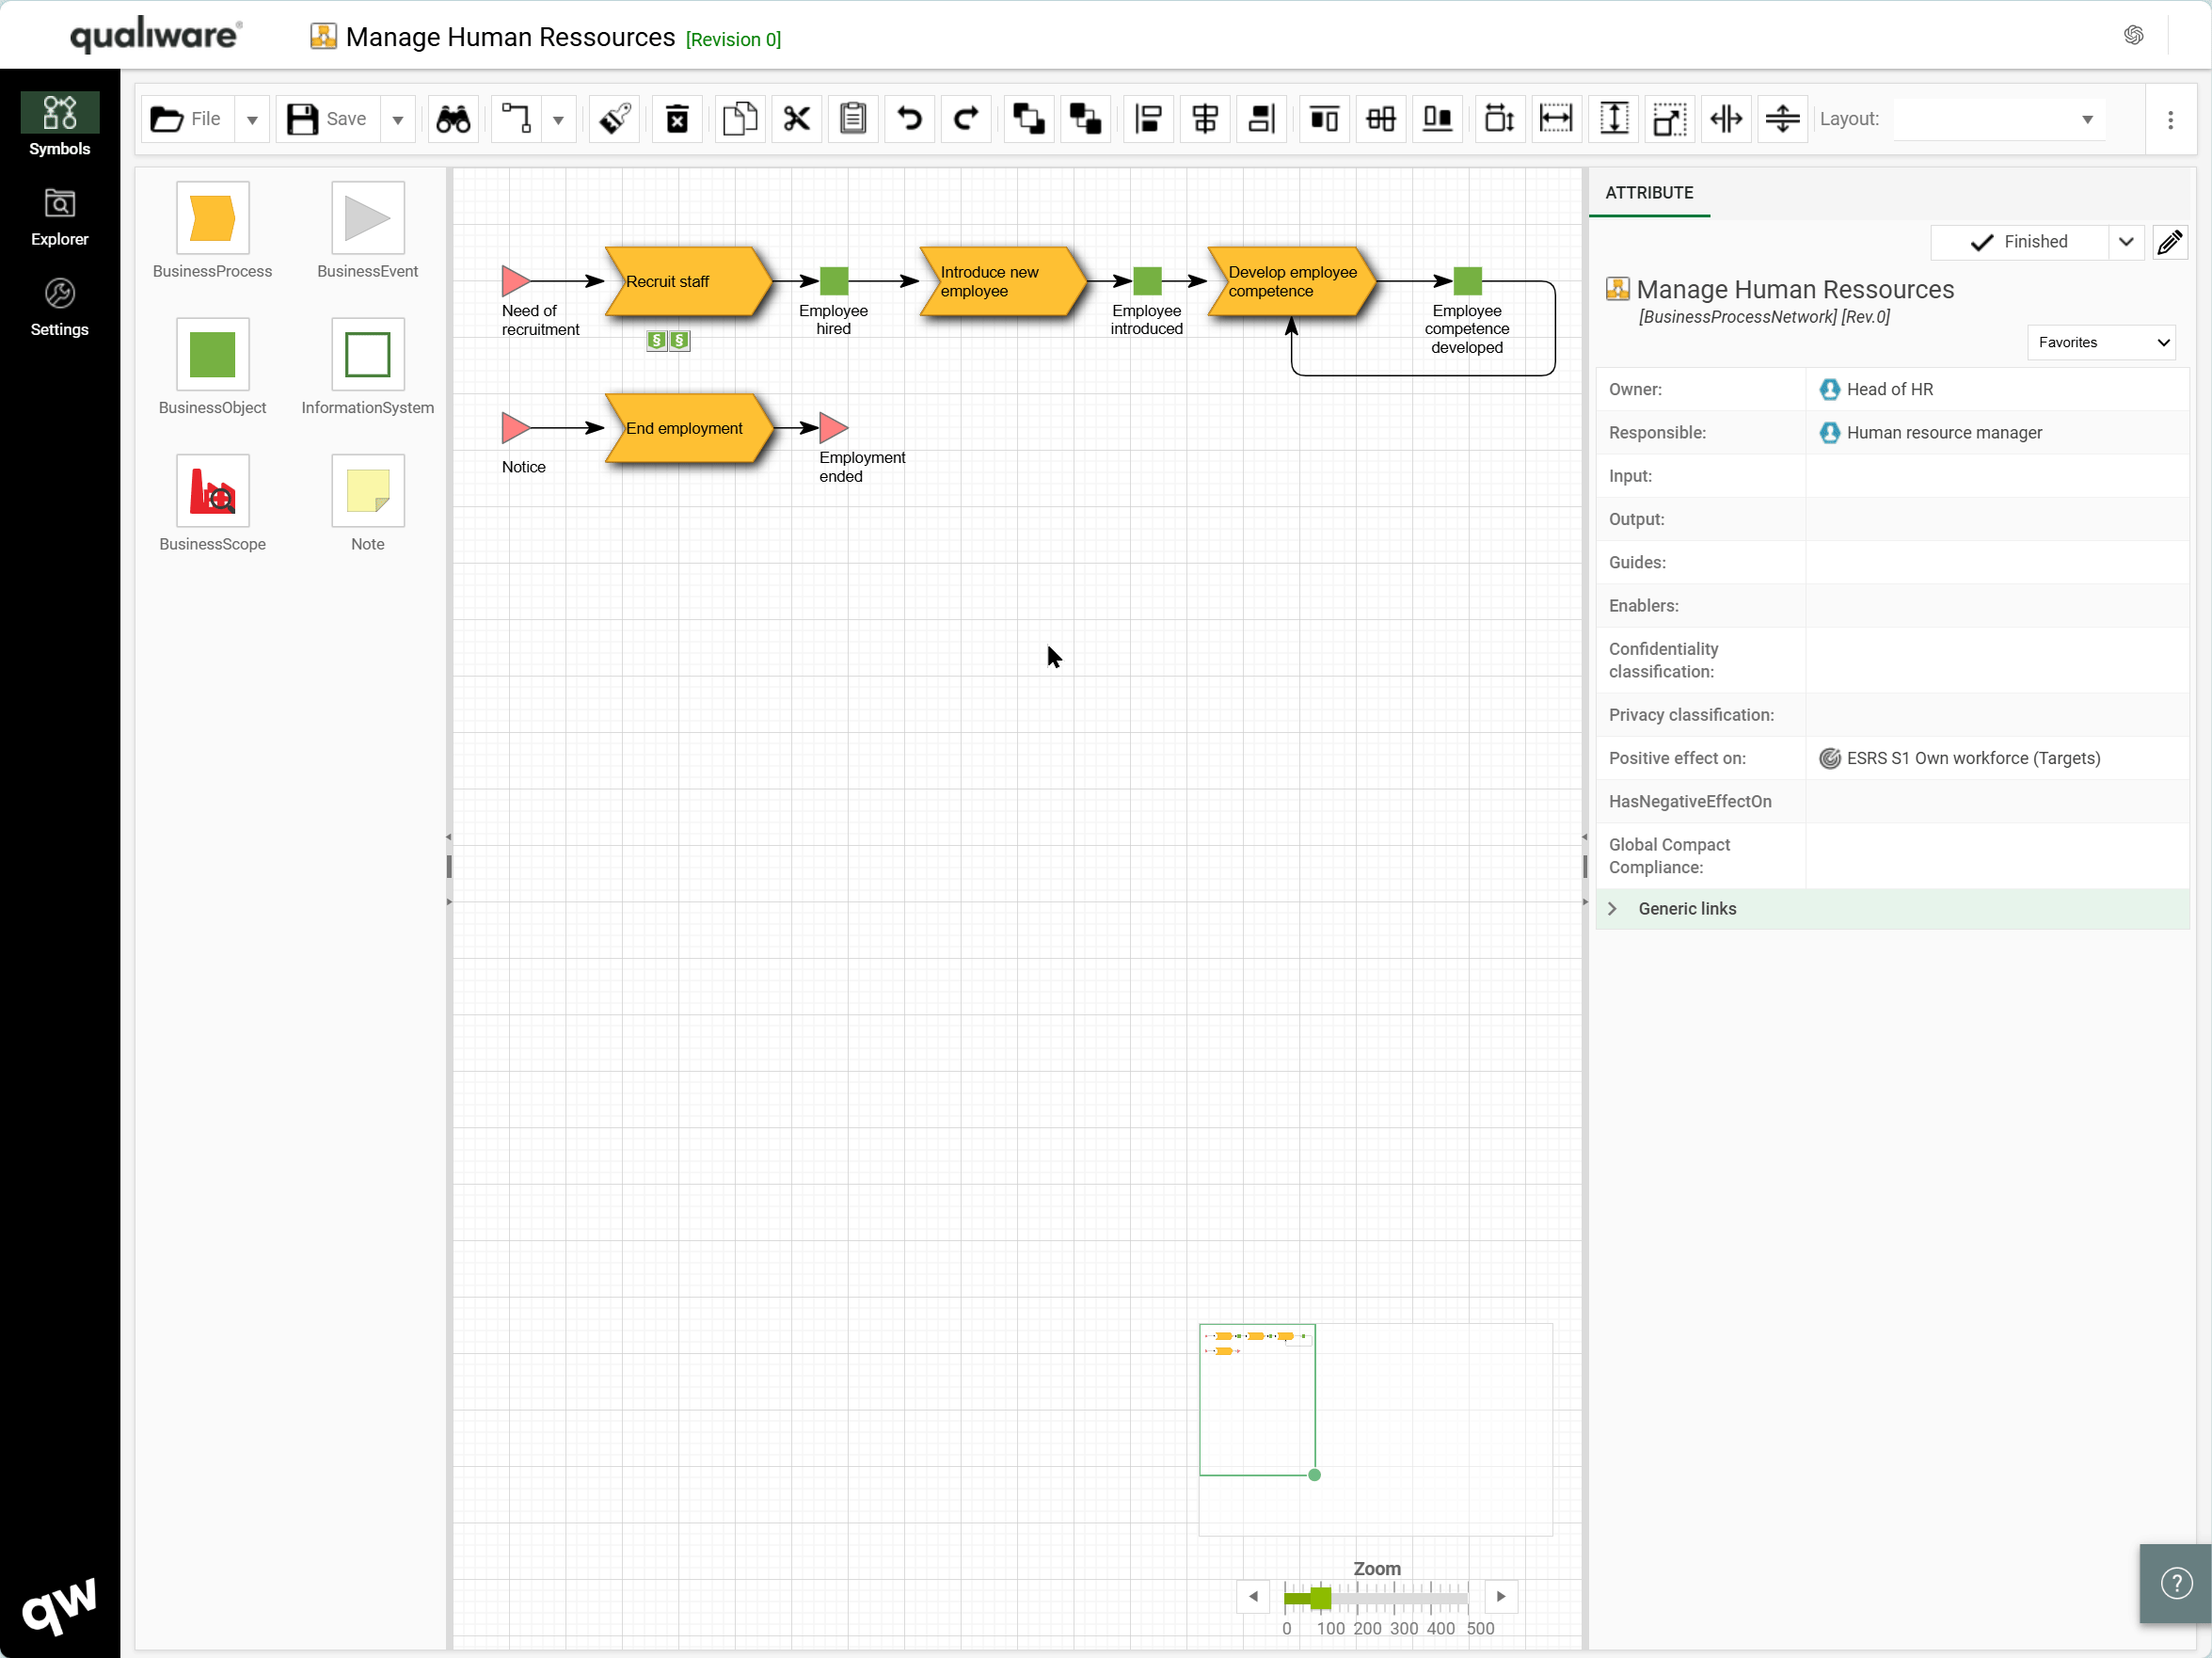The image size is (2212, 1658).
Task: Switch to the Explorer sidebar tab
Action: 60,217
